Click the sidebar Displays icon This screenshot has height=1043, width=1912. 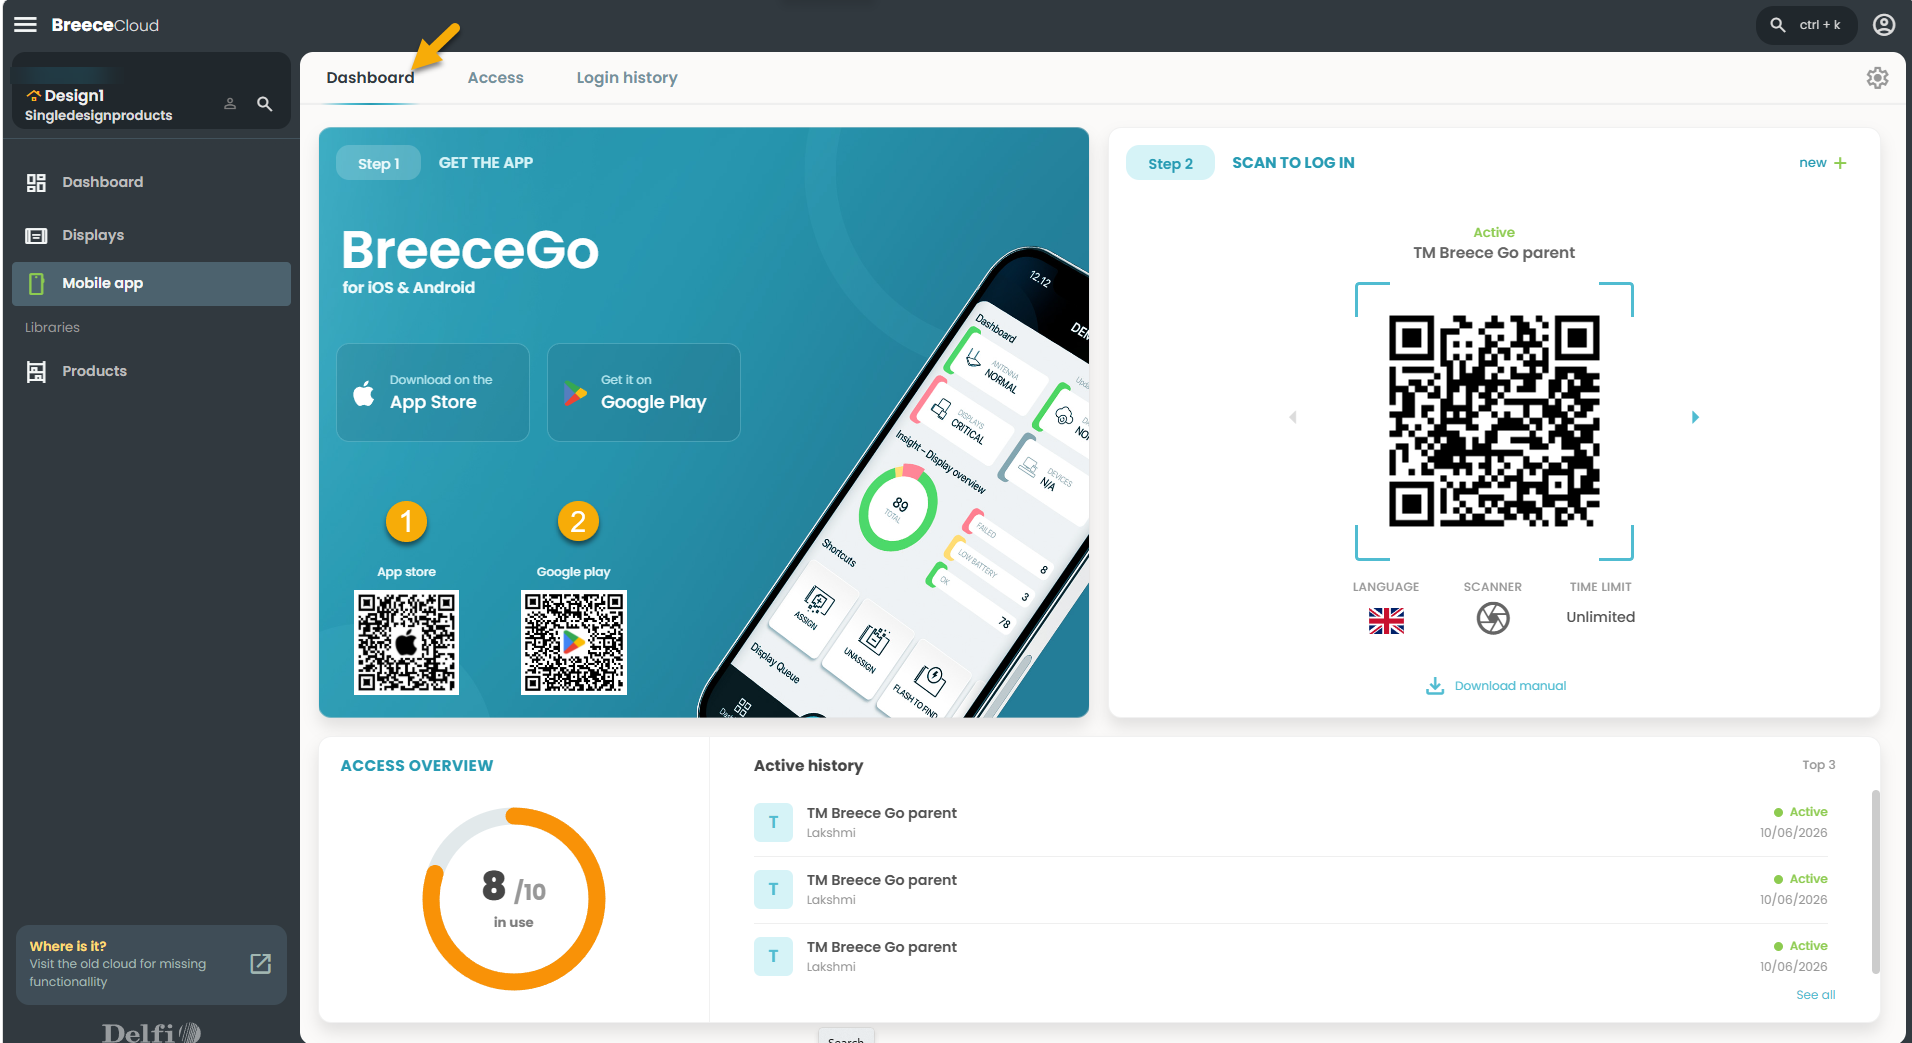pyautogui.click(x=36, y=235)
